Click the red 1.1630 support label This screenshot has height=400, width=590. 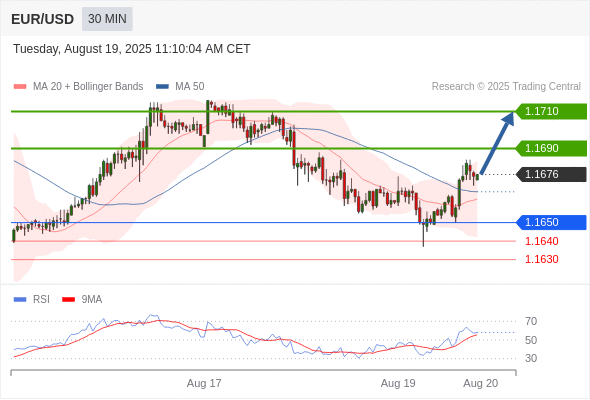541,259
